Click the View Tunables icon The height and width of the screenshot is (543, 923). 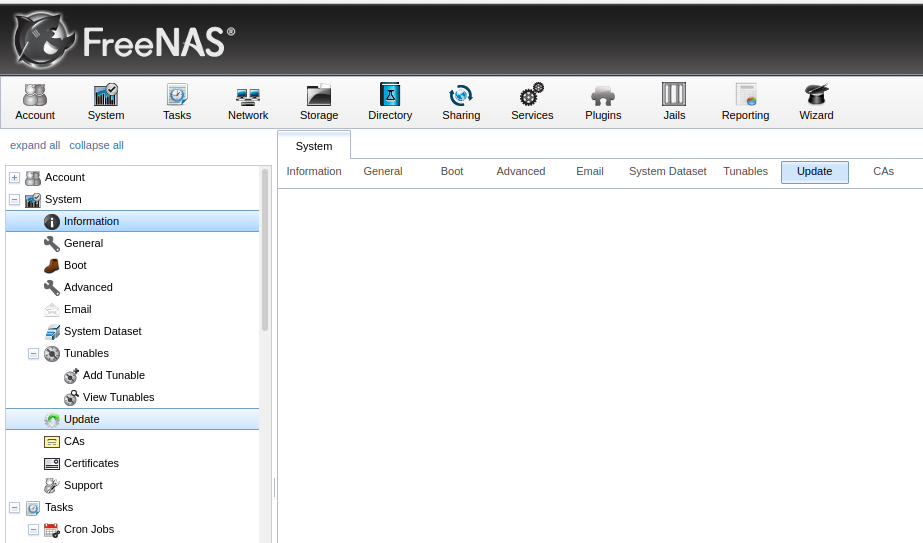coord(71,398)
